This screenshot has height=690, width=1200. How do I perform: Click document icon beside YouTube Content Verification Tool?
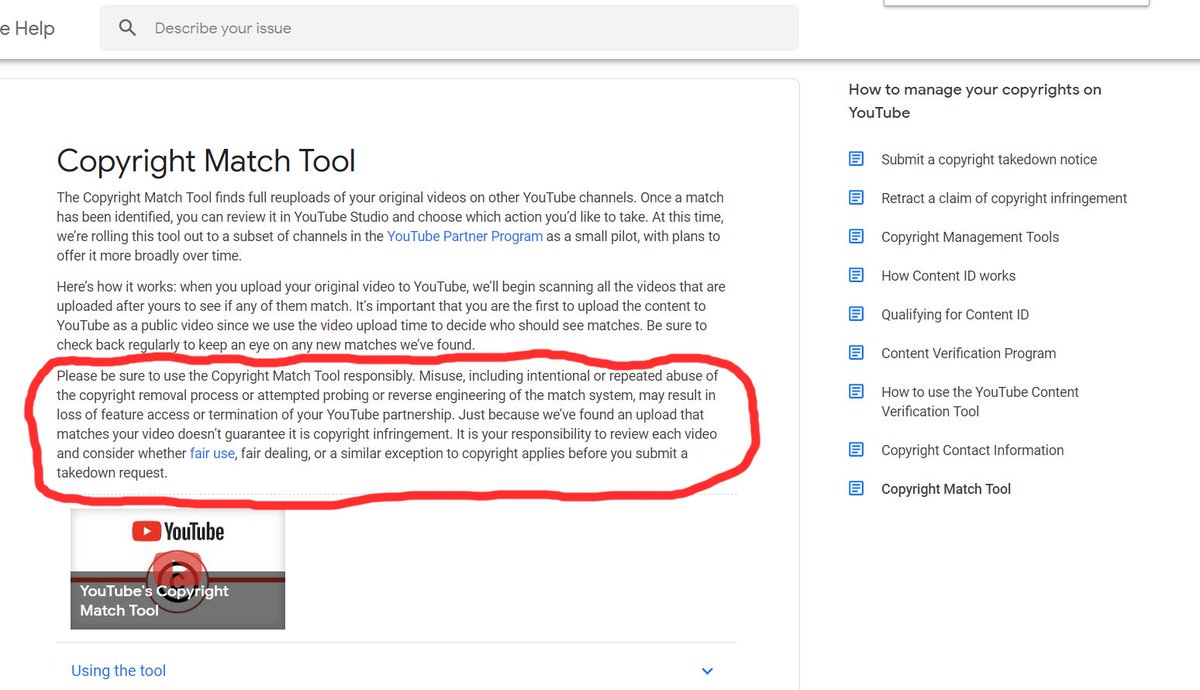click(x=856, y=392)
